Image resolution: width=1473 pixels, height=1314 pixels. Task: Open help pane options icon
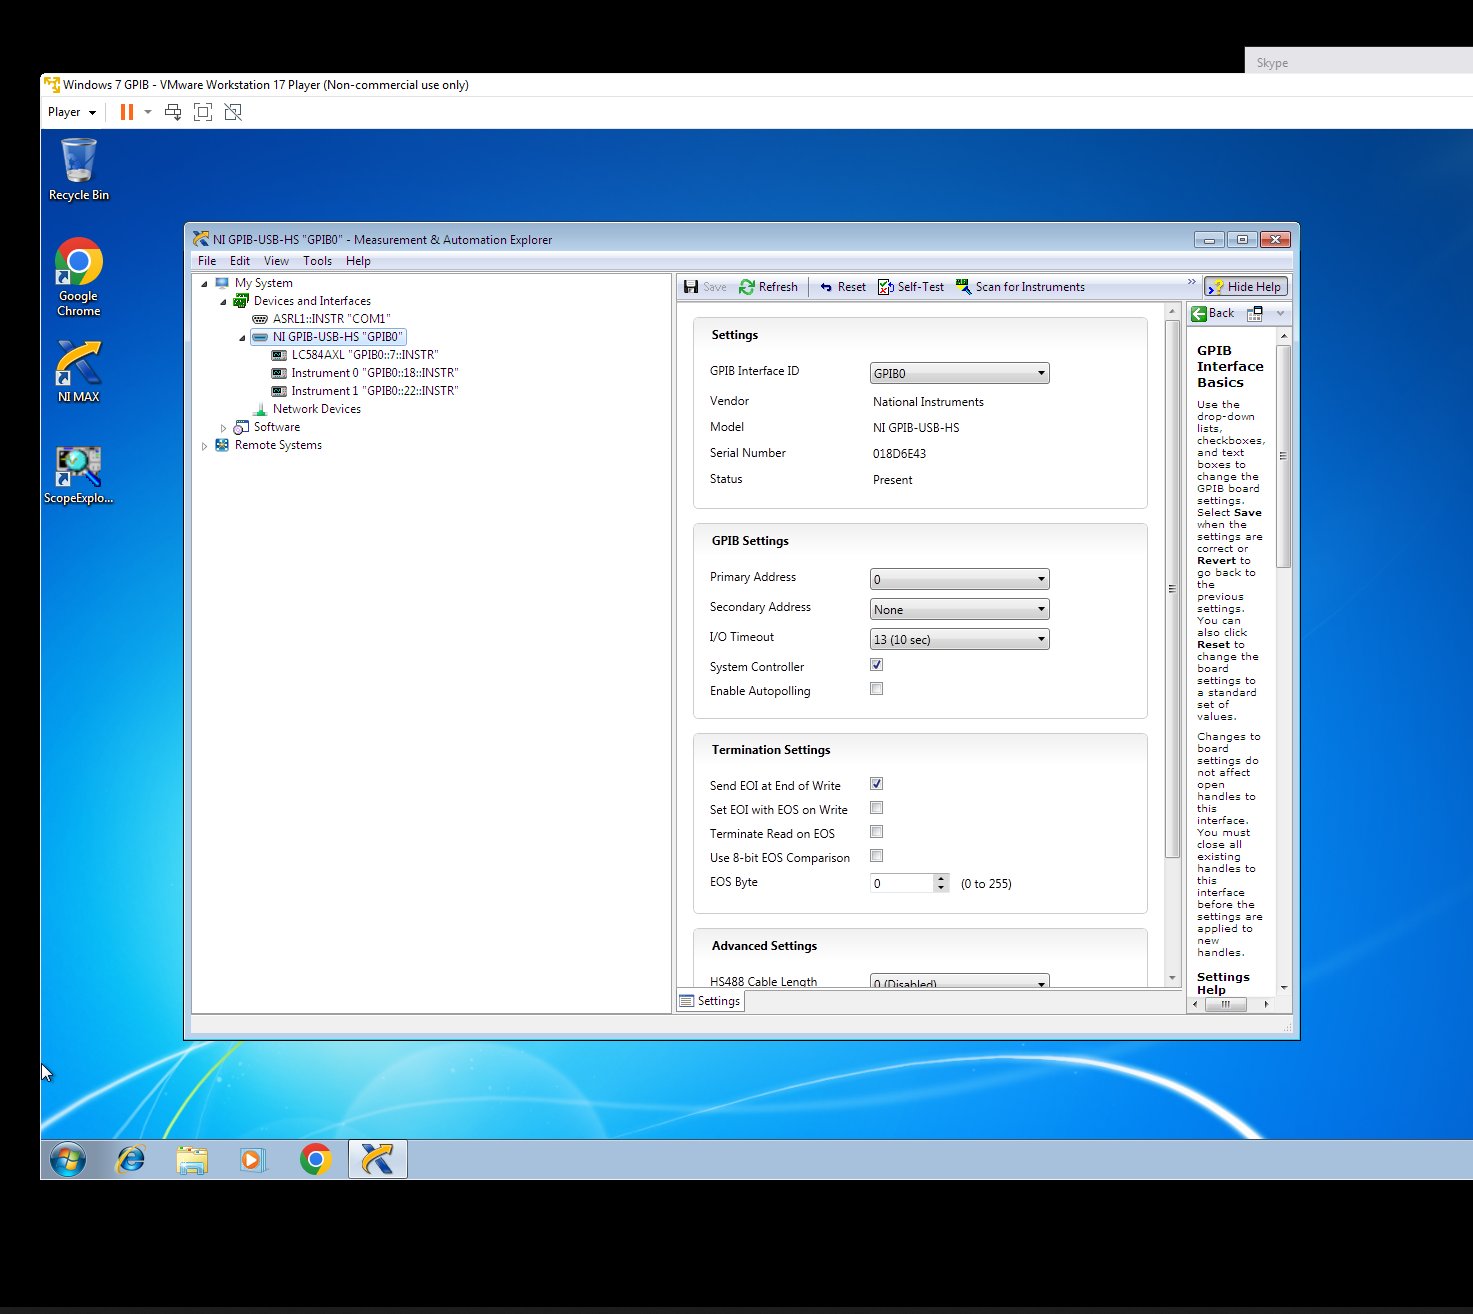pos(1255,313)
